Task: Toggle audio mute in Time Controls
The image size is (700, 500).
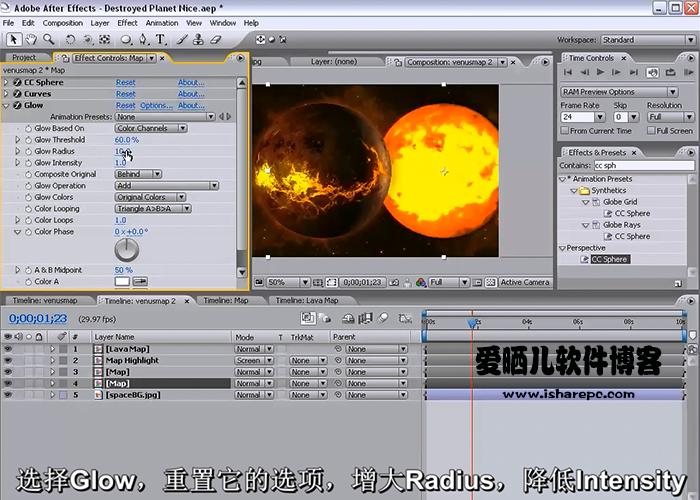Action: point(653,72)
